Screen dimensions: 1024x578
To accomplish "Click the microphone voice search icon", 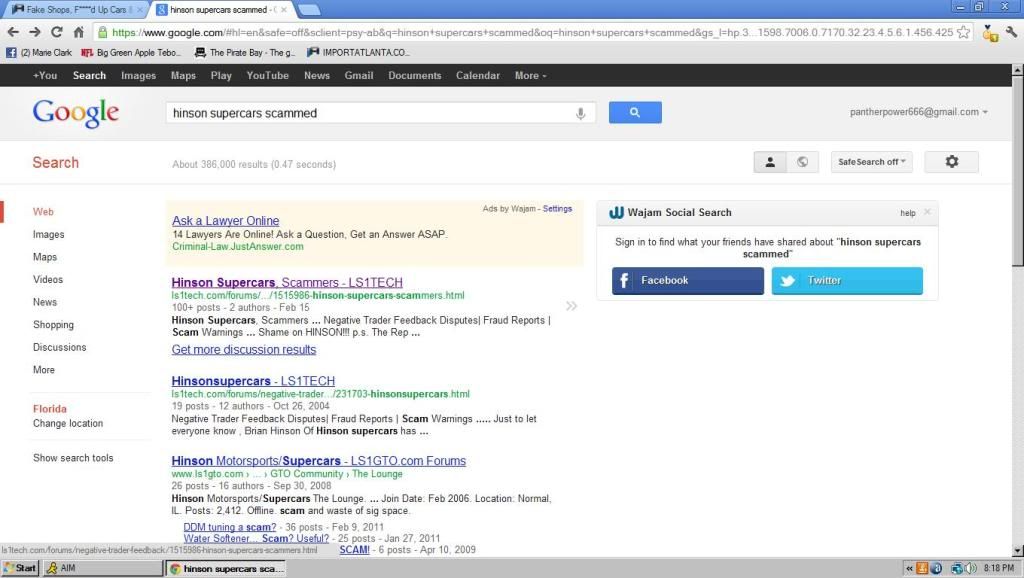I will tap(580, 114).
